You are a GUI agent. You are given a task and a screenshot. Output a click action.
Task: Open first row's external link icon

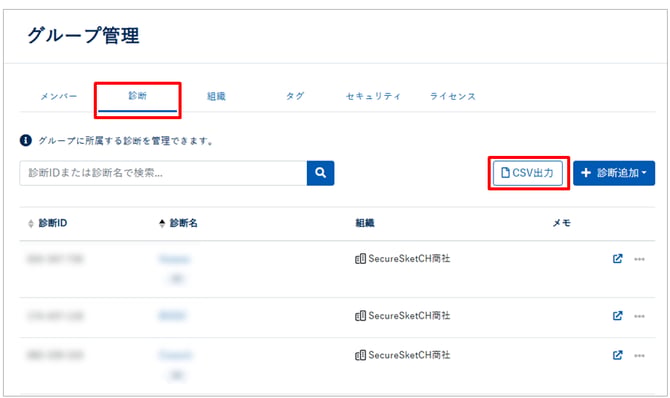(617, 259)
